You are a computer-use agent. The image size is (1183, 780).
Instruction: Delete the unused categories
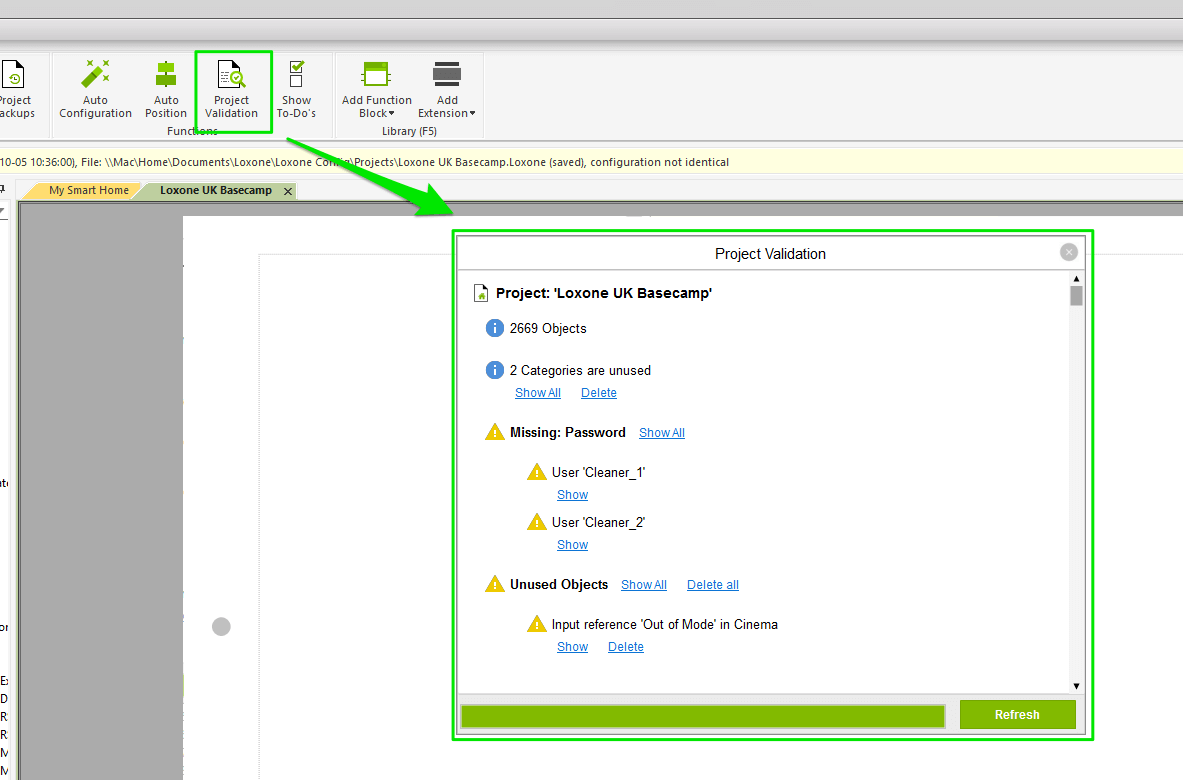(x=598, y=393)
